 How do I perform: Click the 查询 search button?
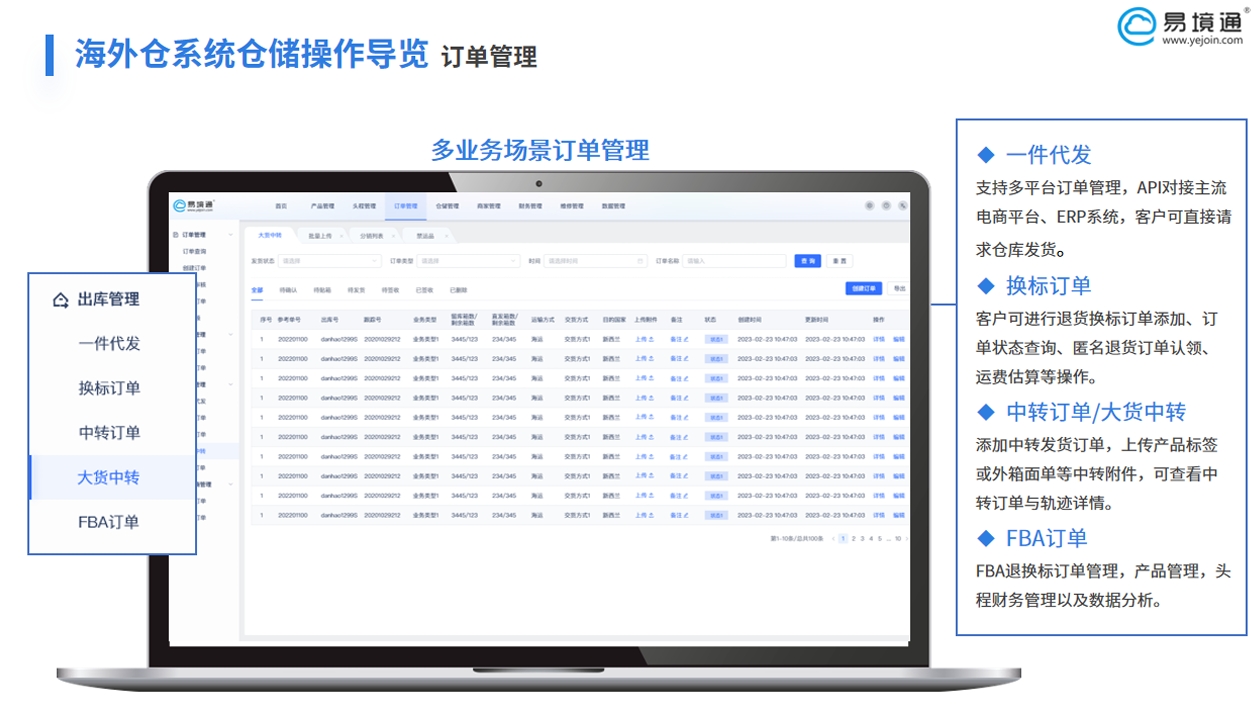pos(808,259)
